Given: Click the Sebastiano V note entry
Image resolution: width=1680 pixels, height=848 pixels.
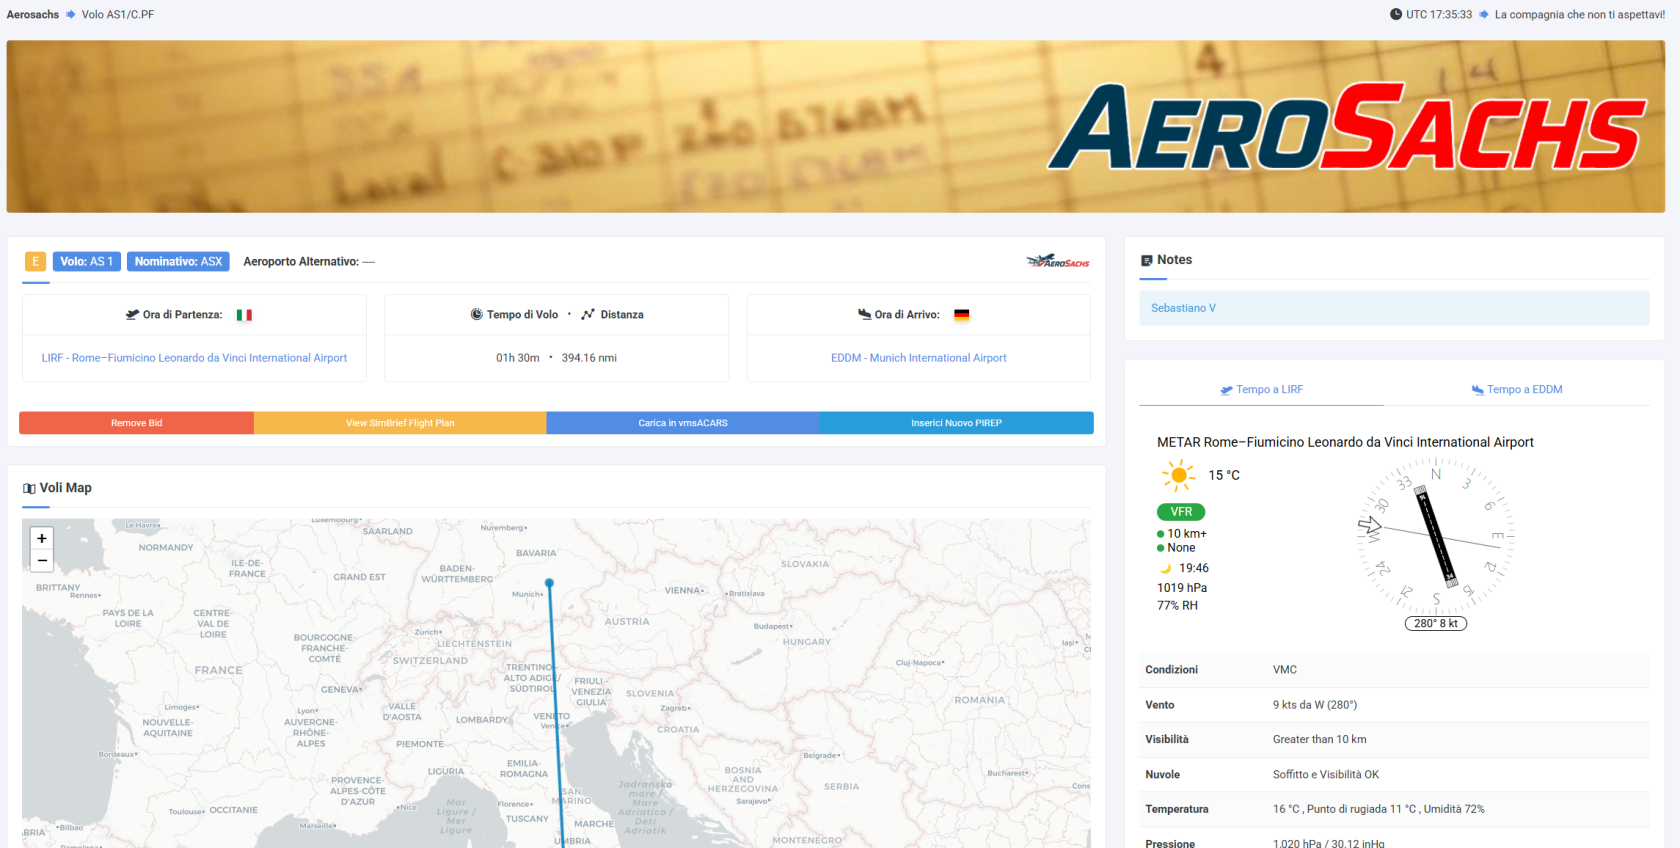Looking at the screenshot, I should (1183, 308).
